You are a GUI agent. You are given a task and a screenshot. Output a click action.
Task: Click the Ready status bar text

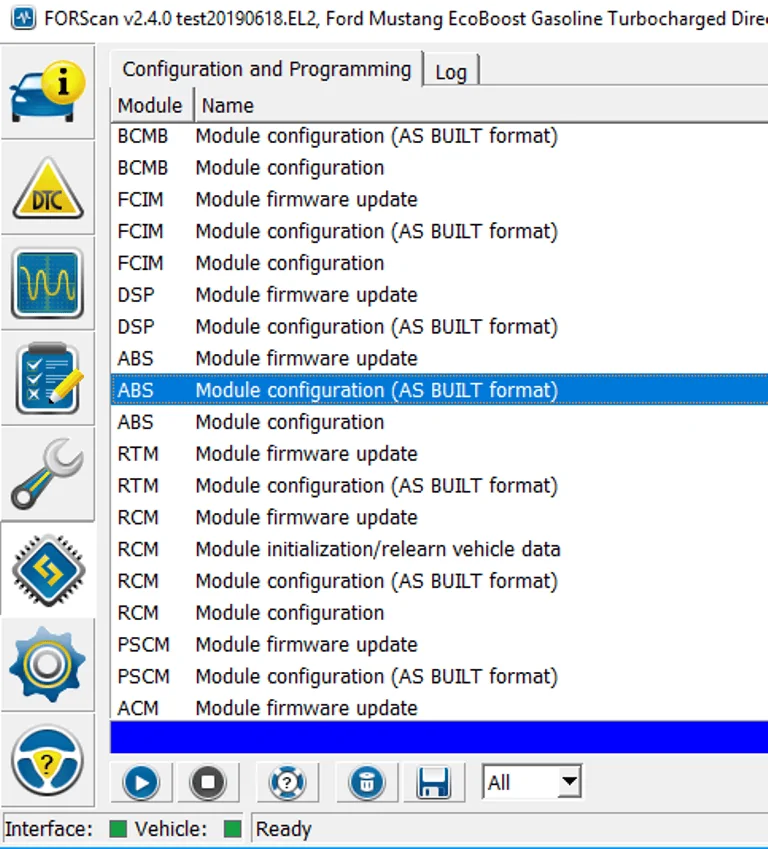click(283, 829)
